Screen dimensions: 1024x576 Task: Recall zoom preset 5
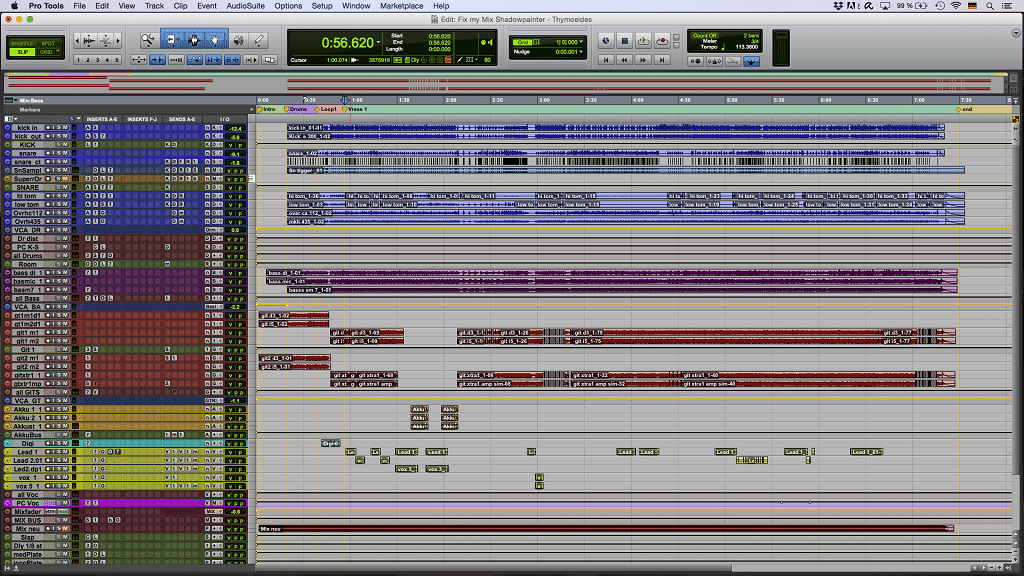pyautogui.click(x=117, y=59)
